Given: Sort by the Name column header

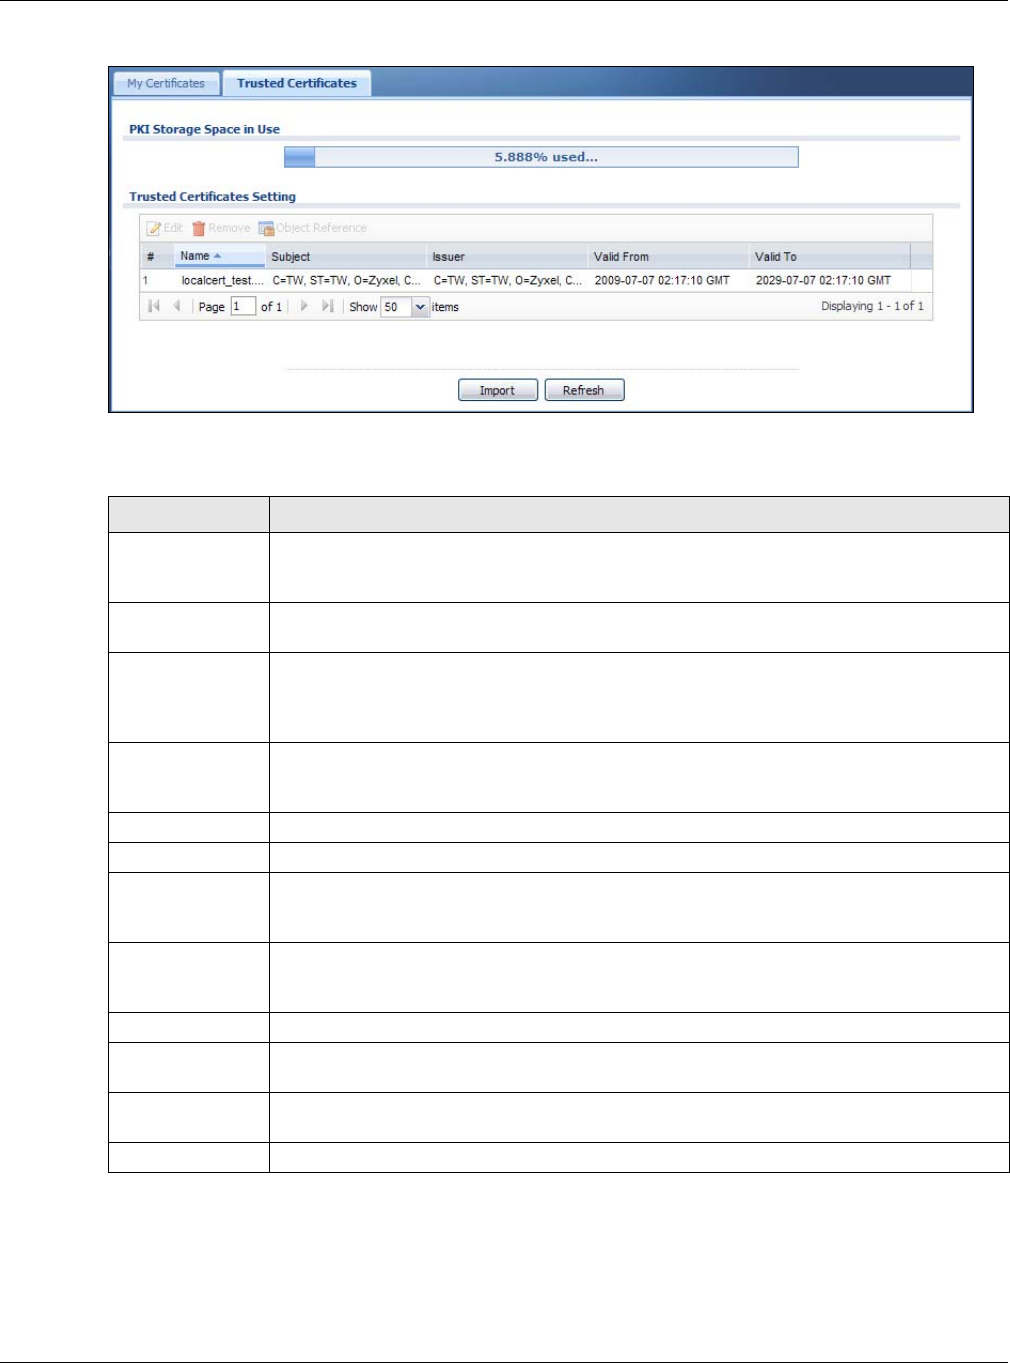Looking at the screenshot, I should (220, 256).
